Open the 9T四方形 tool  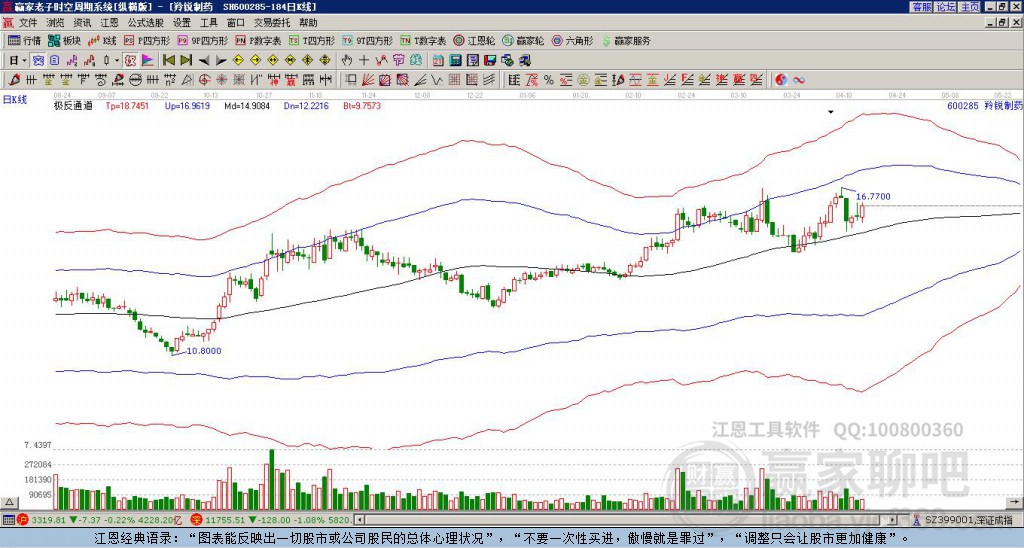(368, 40)
